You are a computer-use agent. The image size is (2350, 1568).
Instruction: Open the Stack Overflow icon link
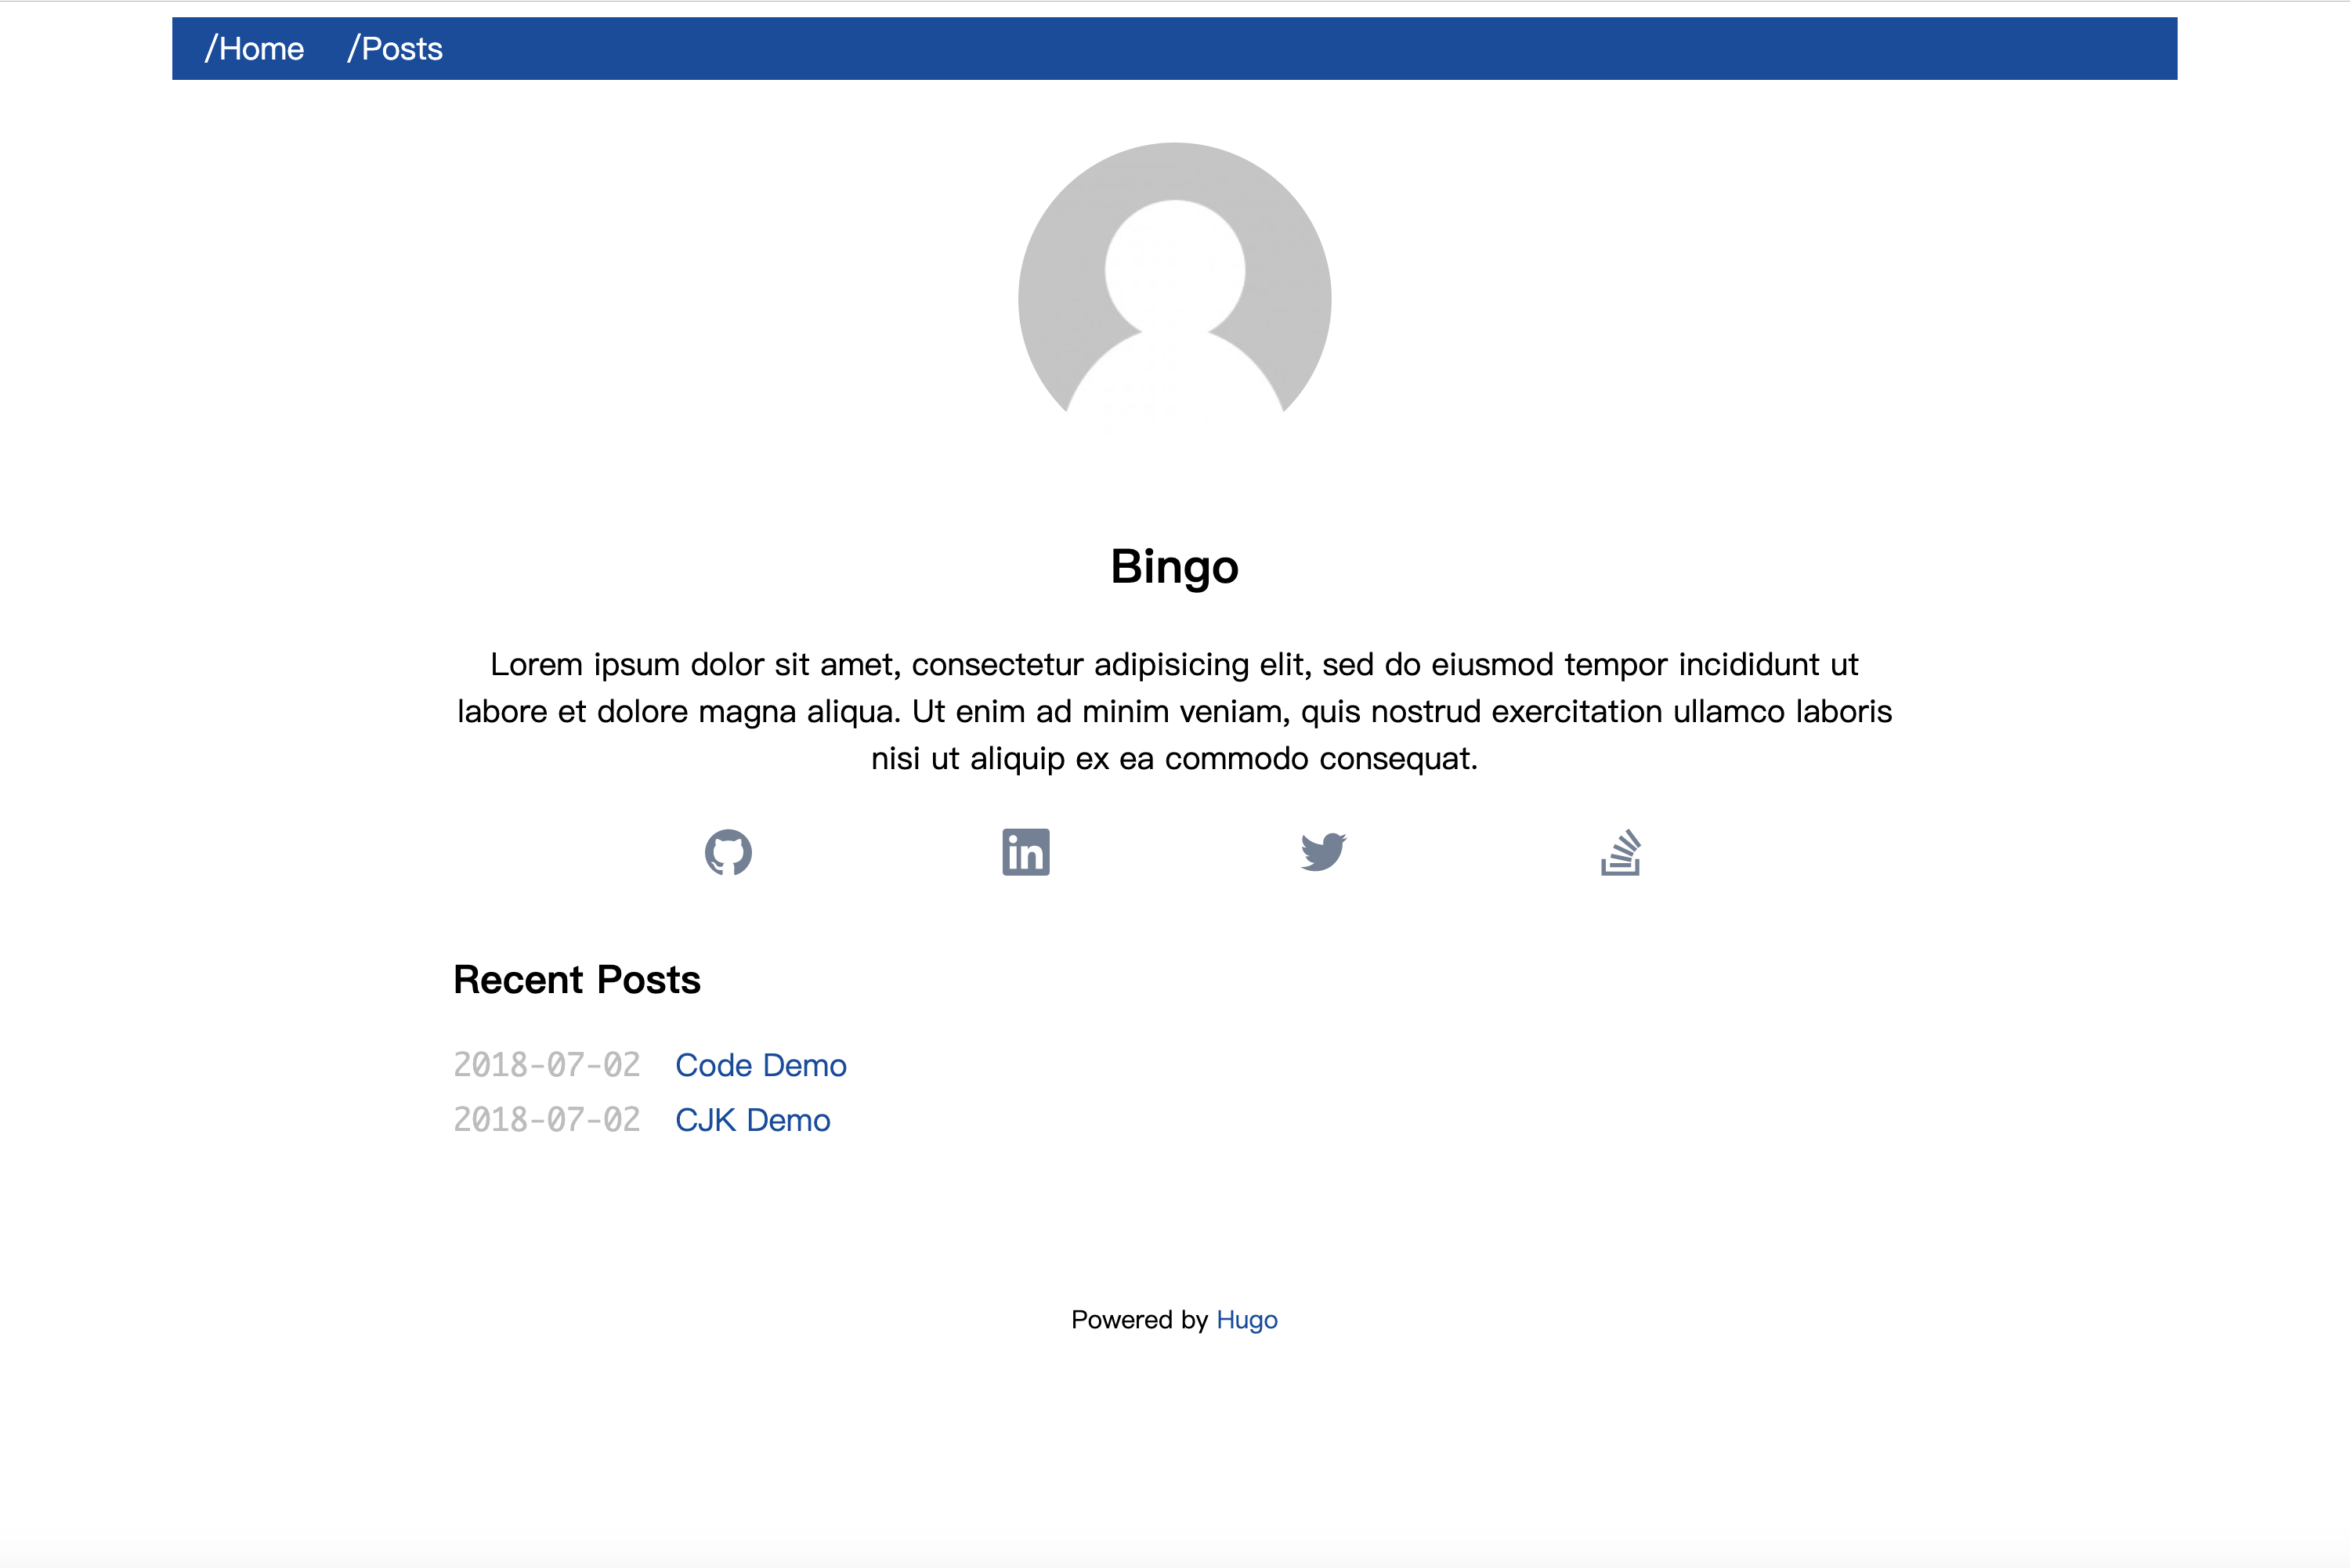click(x=1620, y=852)
